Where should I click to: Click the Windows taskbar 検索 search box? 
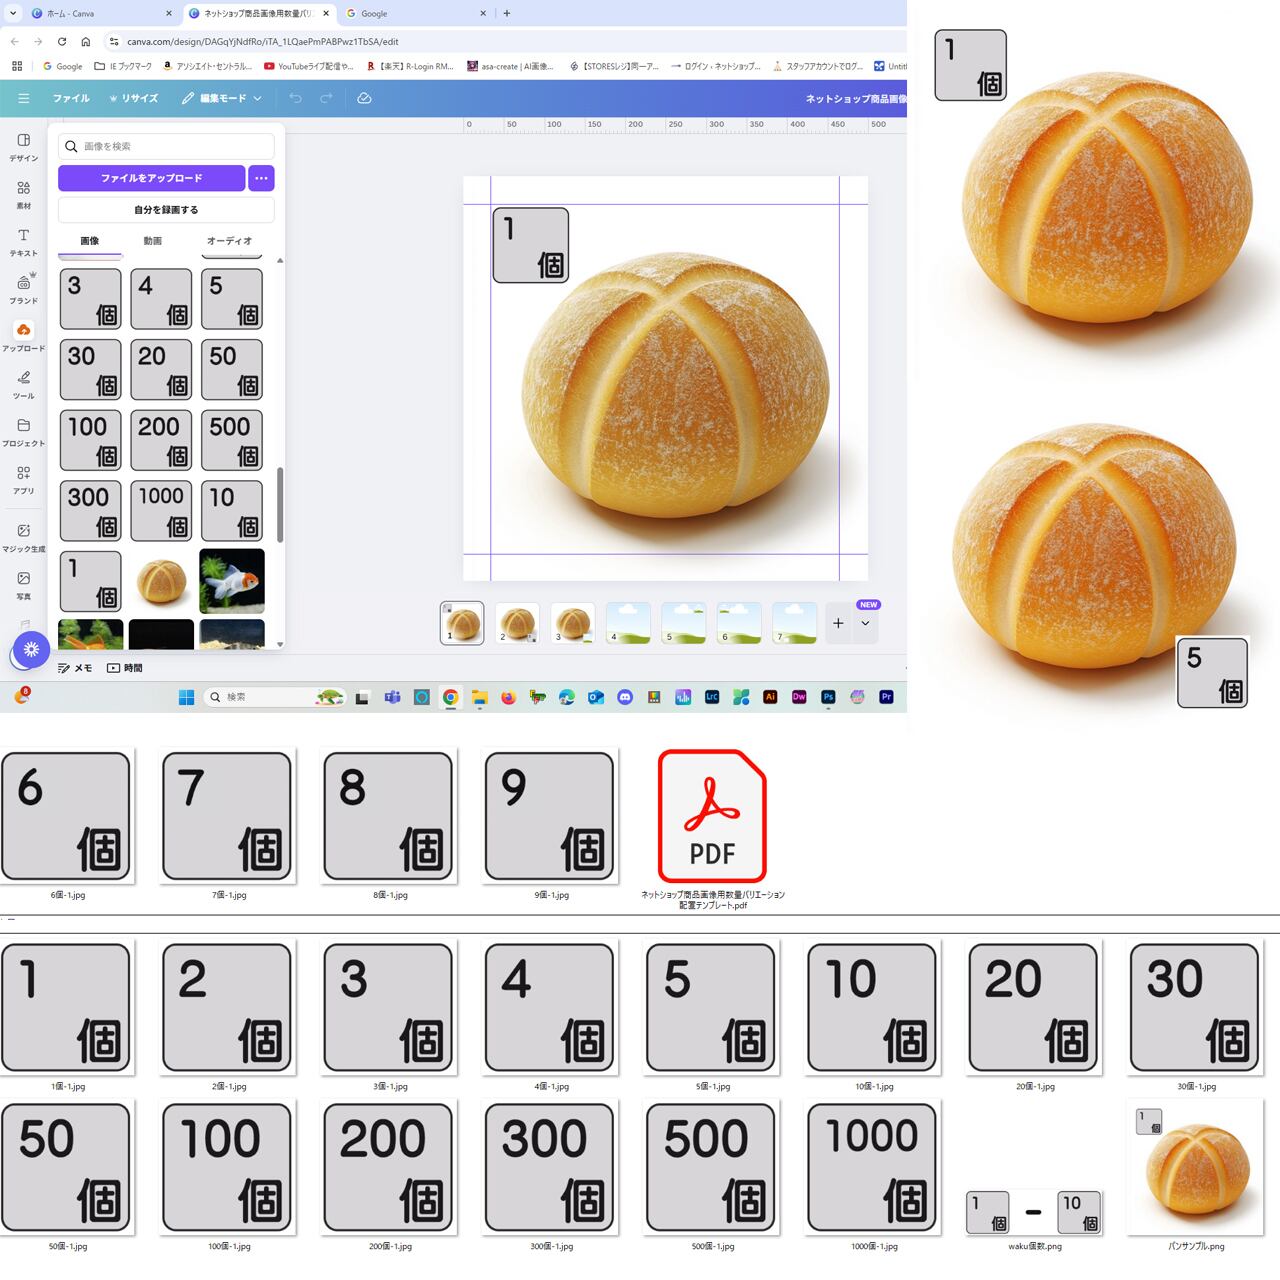pyautogui.click(x=274, y=697)
